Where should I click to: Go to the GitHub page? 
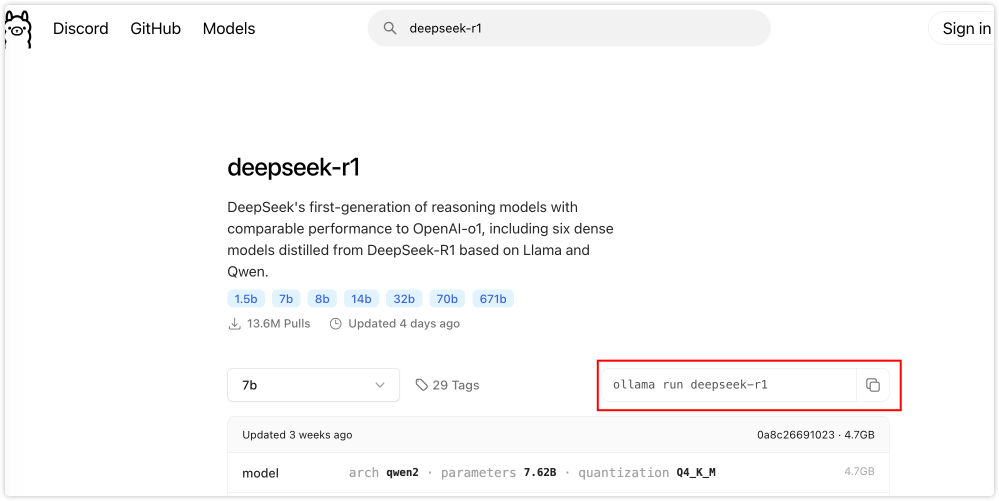pos(155,29)
